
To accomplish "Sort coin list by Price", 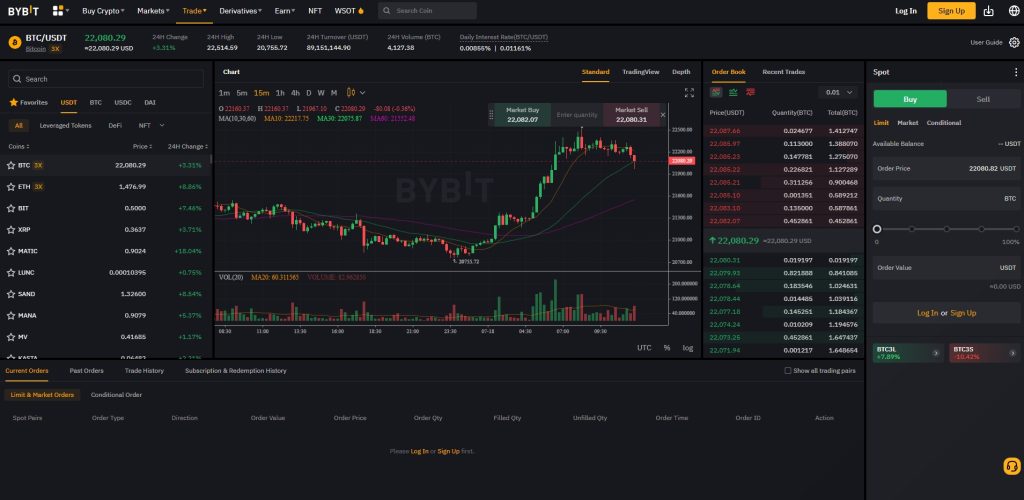I will coord(142,147).
